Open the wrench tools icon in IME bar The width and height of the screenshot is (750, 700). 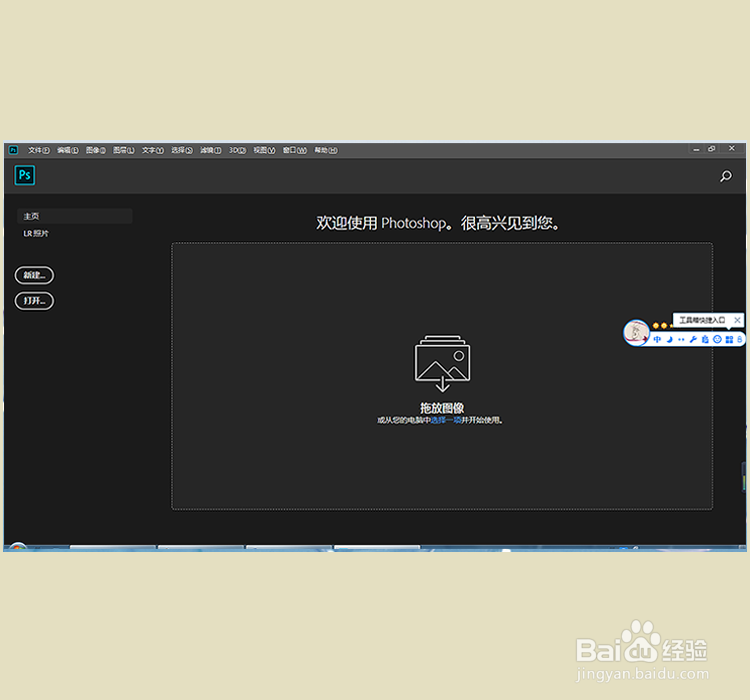693,339
